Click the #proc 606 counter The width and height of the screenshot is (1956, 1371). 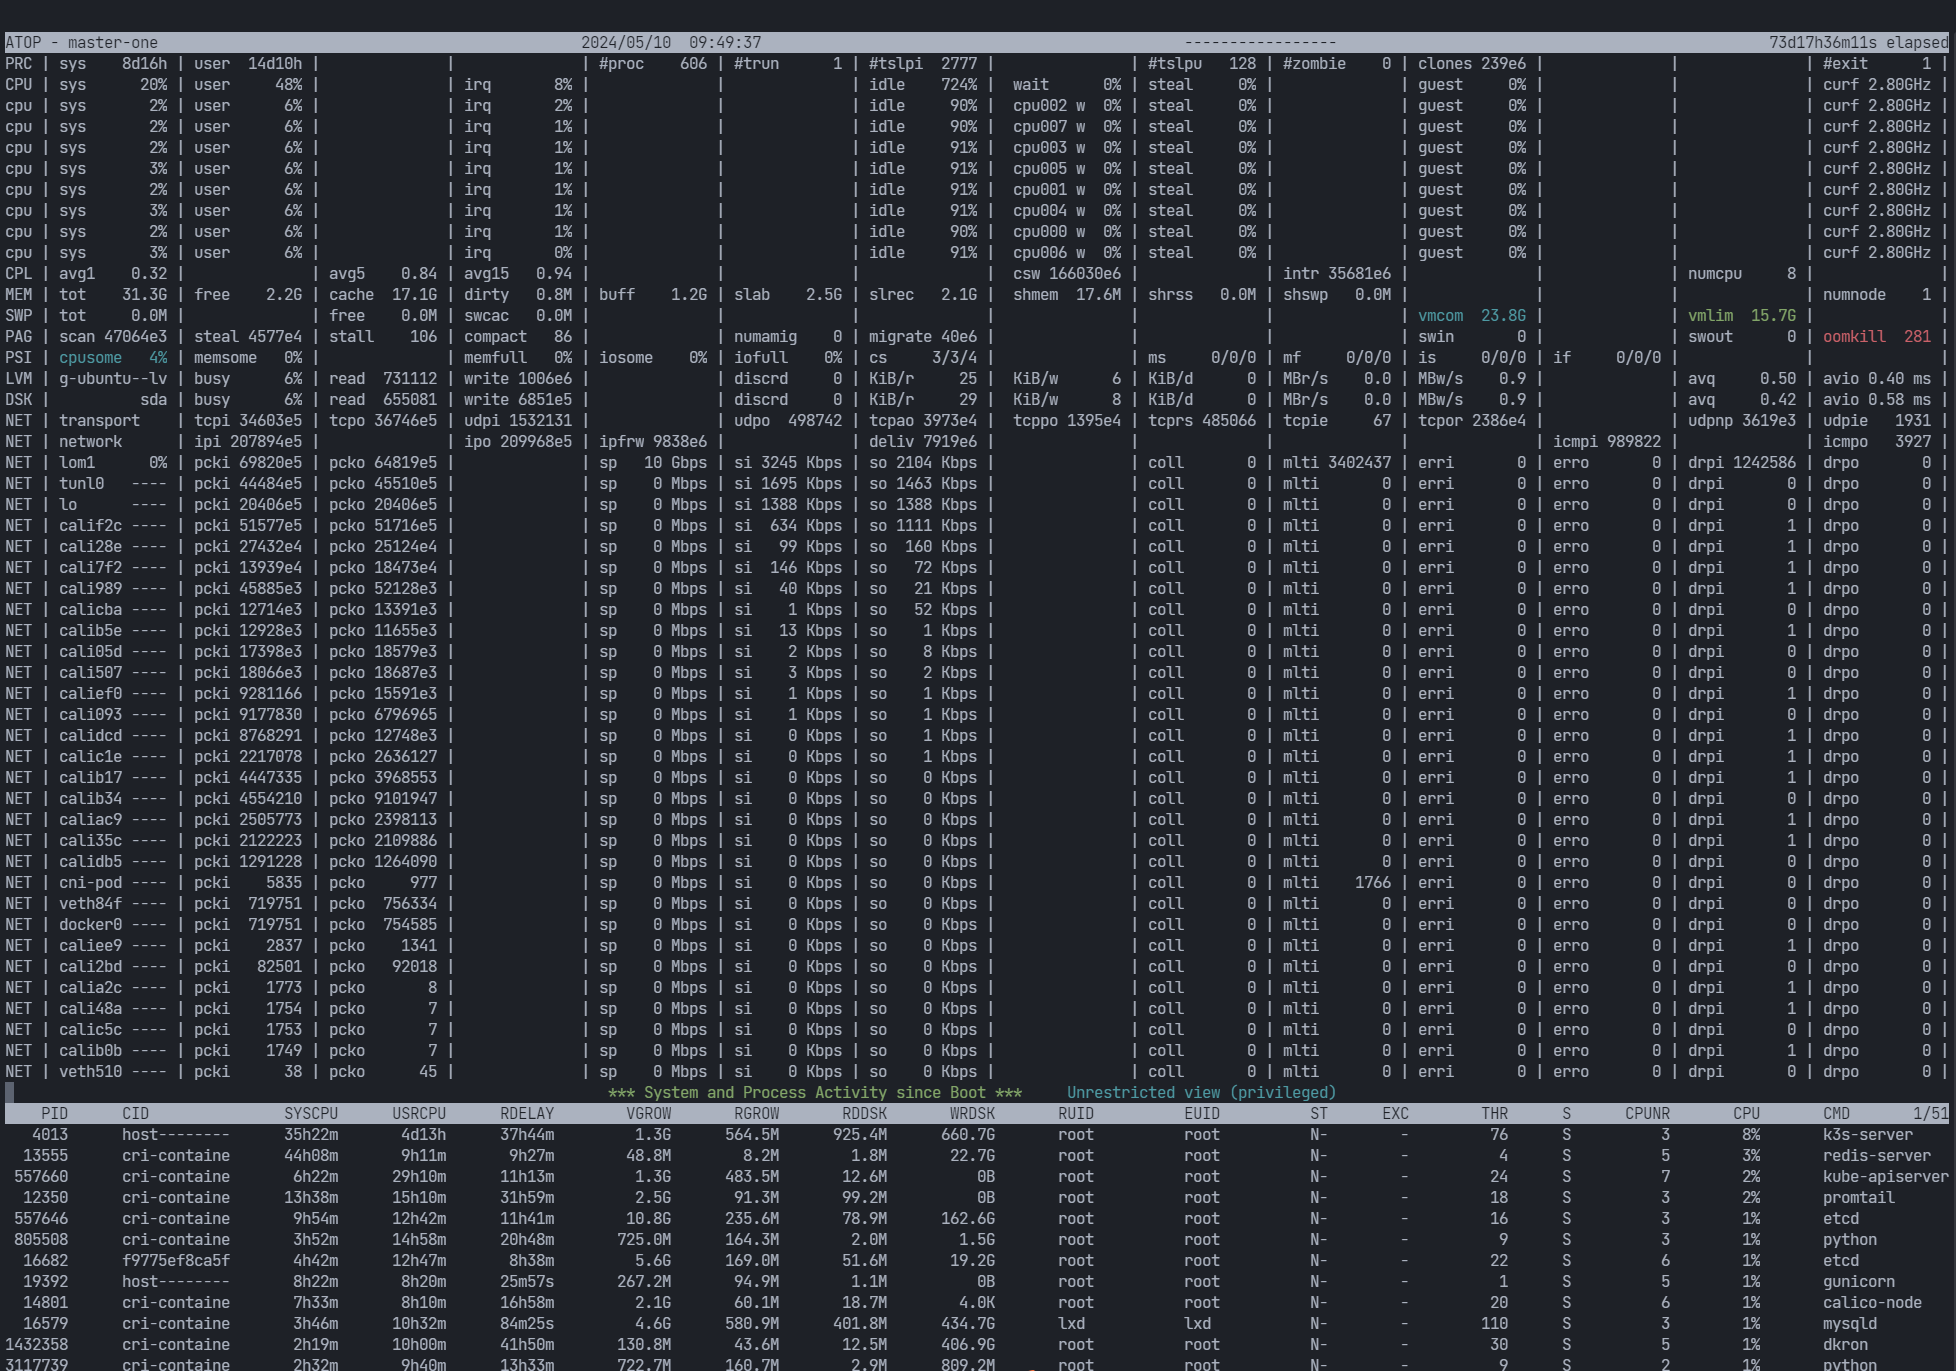coord(653,63)
